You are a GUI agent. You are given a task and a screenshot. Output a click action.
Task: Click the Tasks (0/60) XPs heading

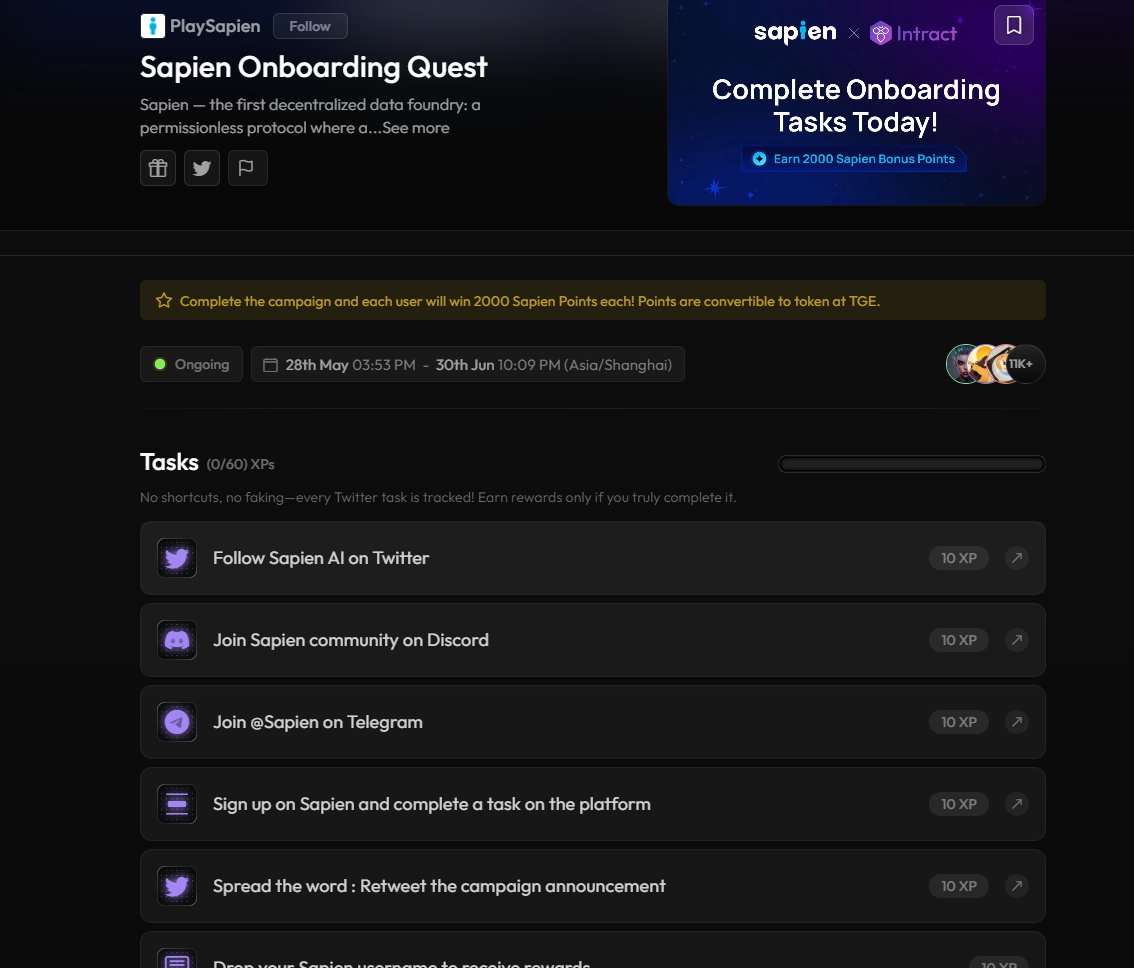[x=208, y=462]
